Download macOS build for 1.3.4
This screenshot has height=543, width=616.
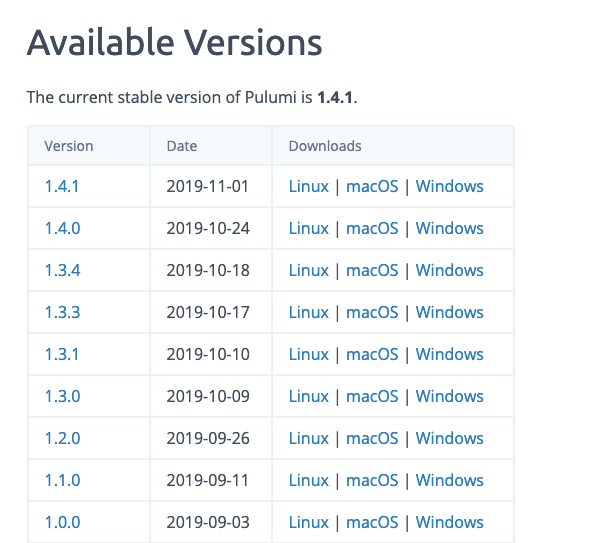point(372,270)
